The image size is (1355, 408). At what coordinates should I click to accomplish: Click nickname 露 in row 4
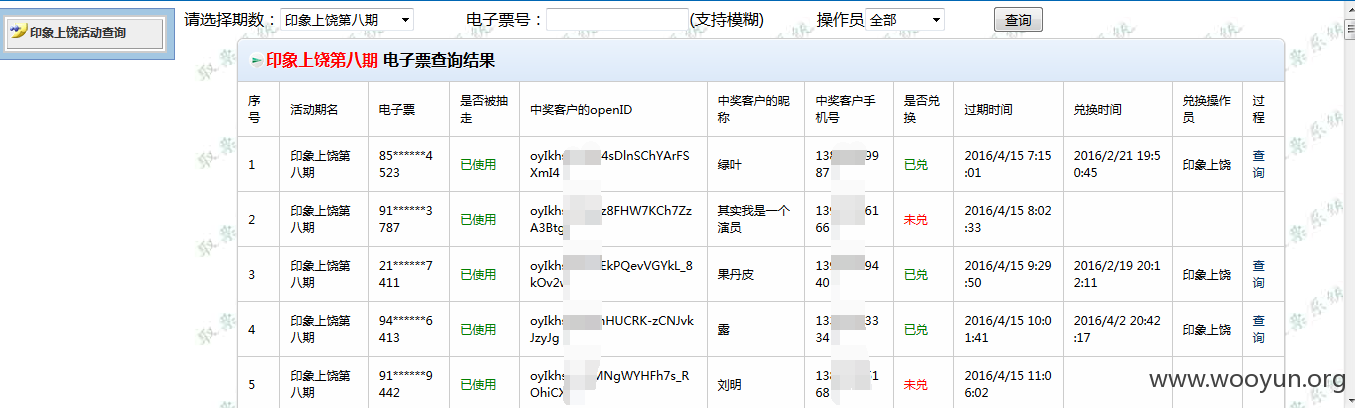pos(724,329)
